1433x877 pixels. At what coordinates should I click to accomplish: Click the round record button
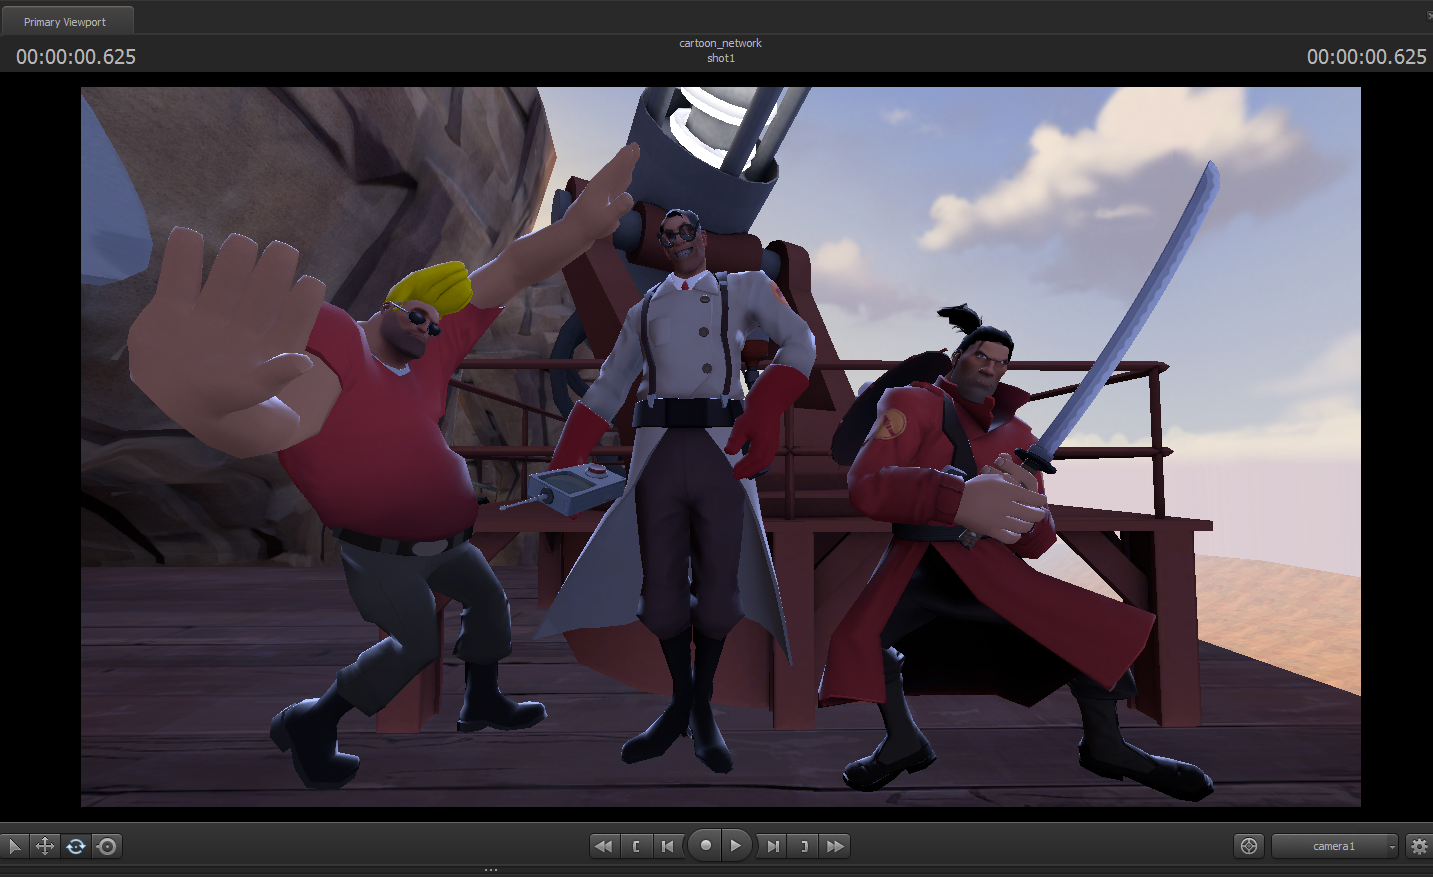(705, 845)
